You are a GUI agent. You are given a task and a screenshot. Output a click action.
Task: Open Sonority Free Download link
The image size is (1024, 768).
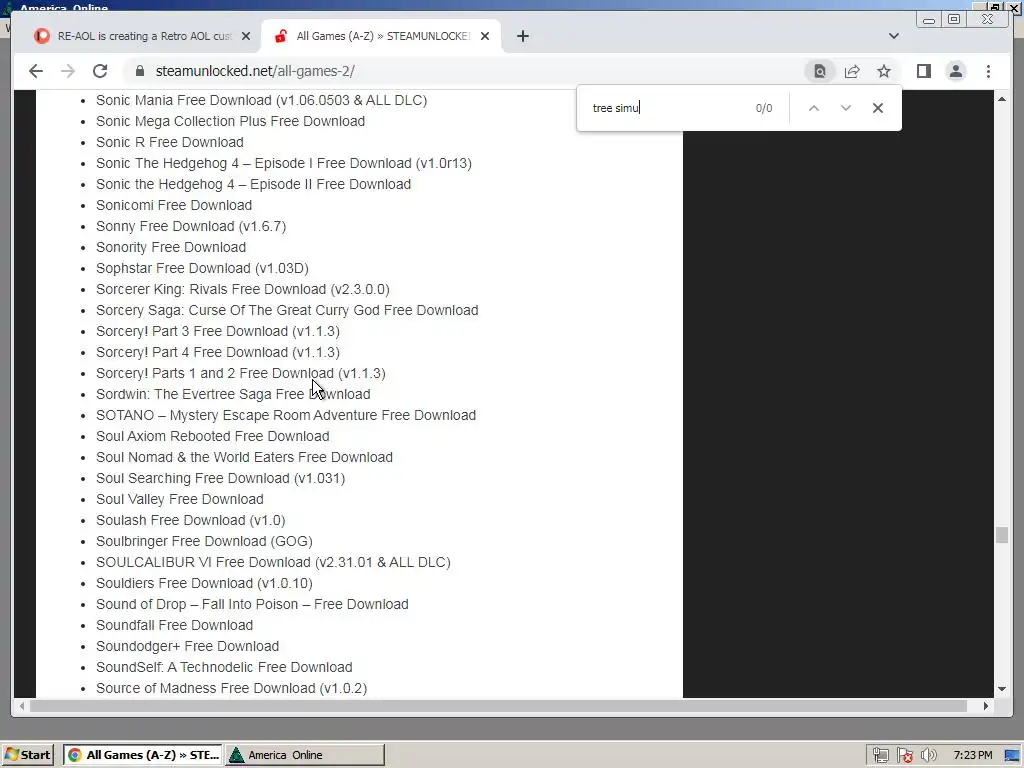pos(171,247)
